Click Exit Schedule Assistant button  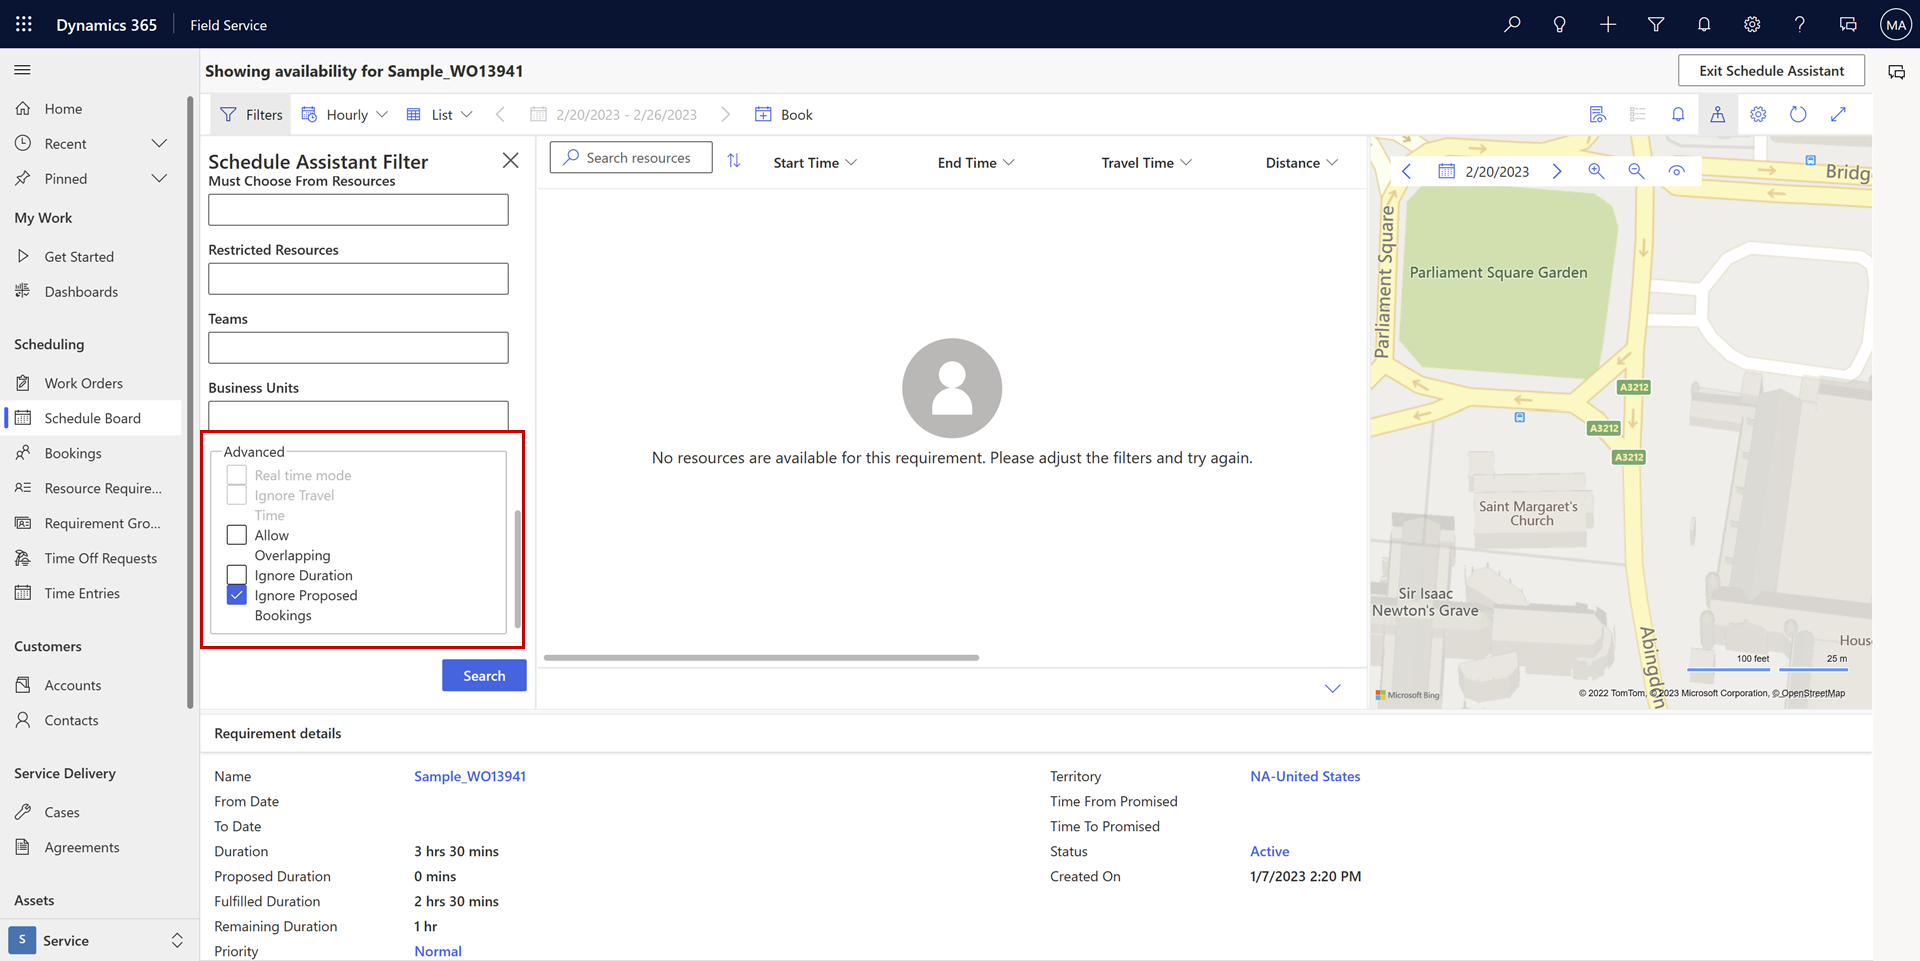point(1771,71)
